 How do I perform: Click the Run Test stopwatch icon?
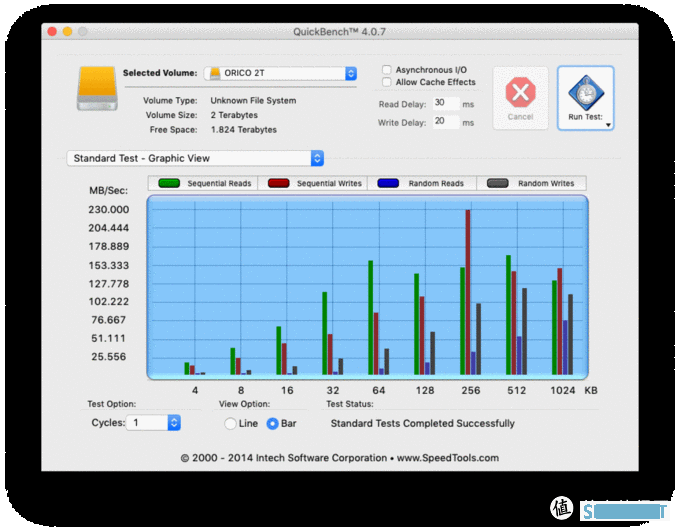[x=586, y=93]
